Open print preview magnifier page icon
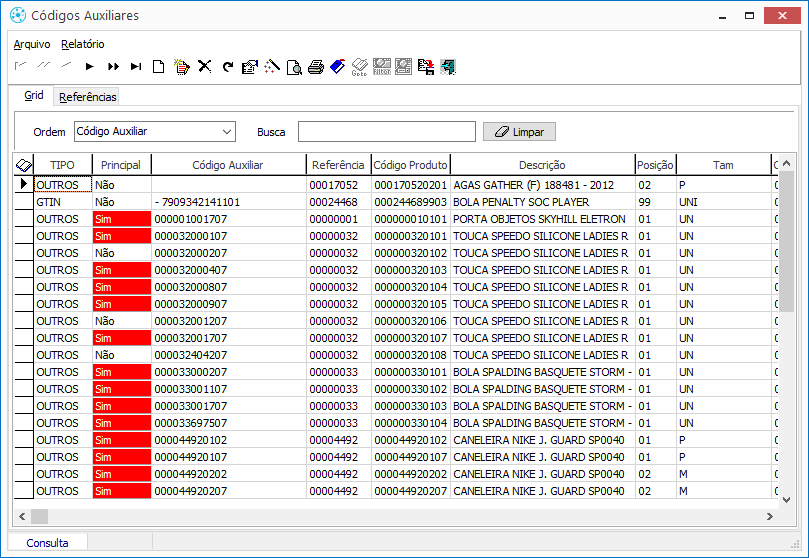 point(294,67)
